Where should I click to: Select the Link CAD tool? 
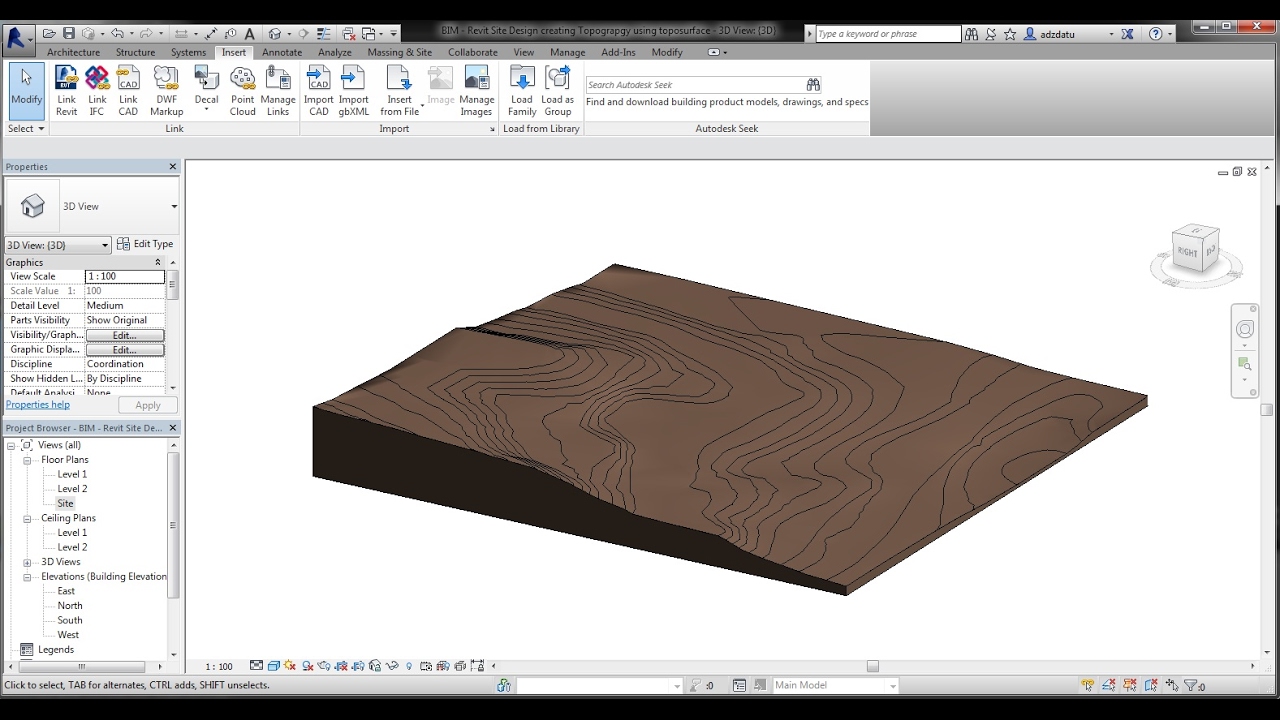pos(128,90)
